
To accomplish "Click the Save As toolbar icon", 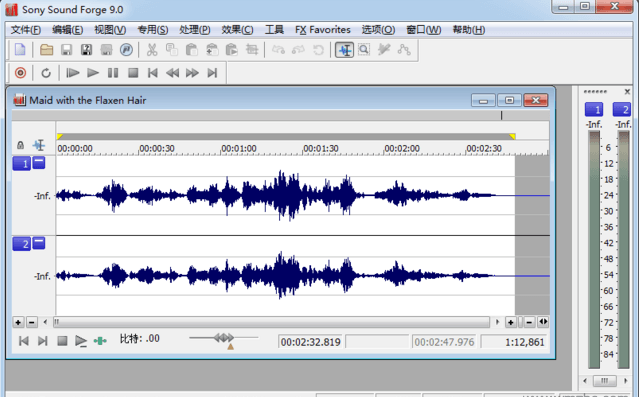I will (x=86, y=50).
